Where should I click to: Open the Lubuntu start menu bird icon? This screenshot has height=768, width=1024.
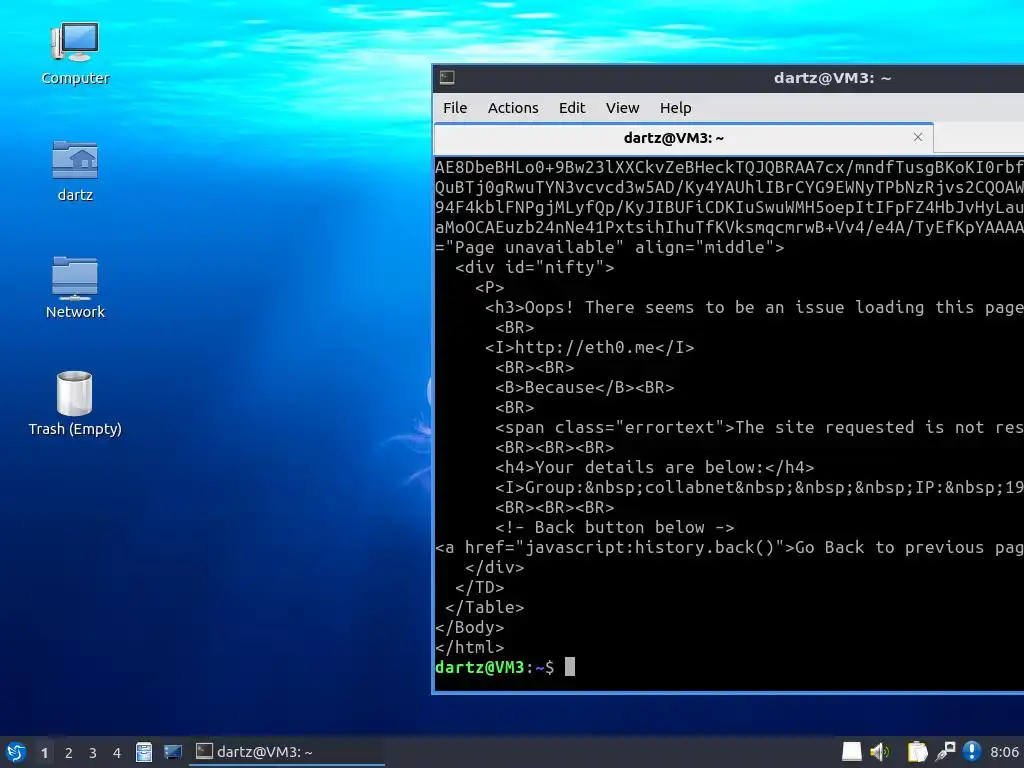tap(16, 752)
